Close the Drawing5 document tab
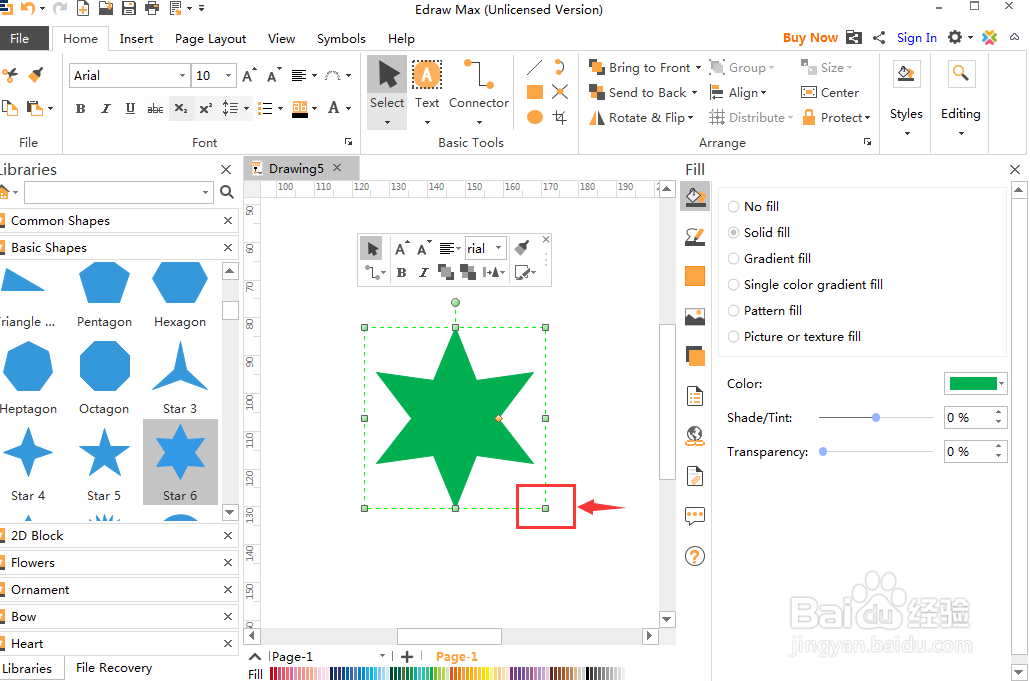 (337, 167)
